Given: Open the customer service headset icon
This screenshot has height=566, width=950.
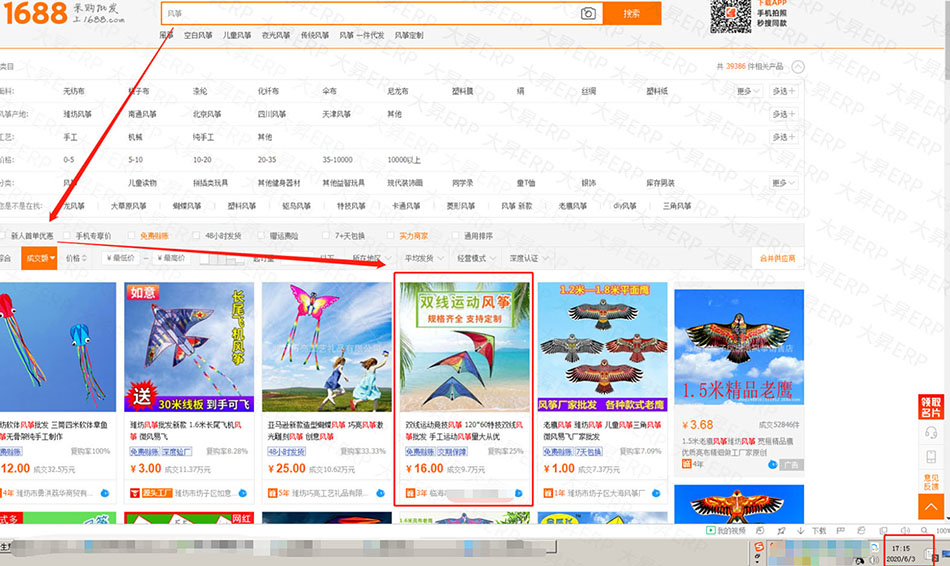Looking at the screenshot, I should pos(931,432).
